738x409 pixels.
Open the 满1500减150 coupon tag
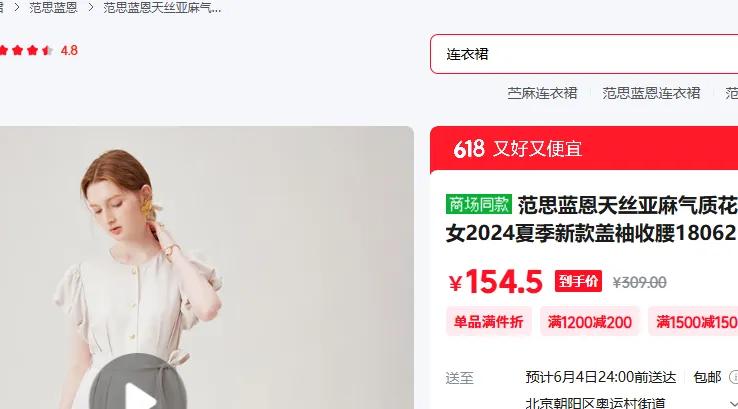[694, 321]
